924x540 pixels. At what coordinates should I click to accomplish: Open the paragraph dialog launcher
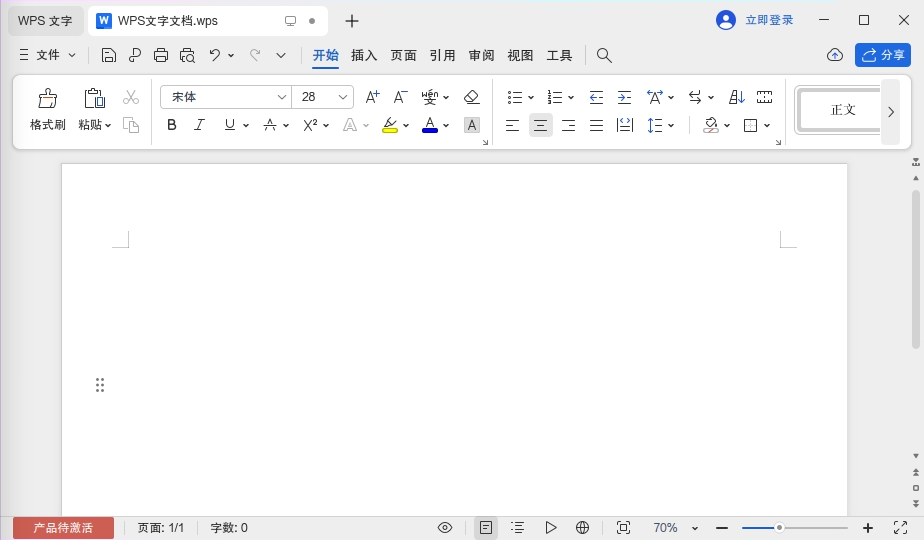pos(778,142)
